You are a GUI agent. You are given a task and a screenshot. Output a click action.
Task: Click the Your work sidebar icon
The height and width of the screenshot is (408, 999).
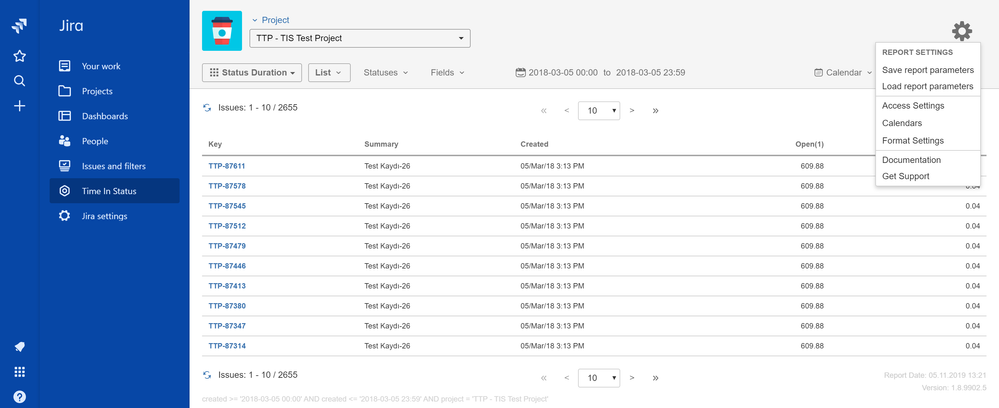tap(64, 66)
